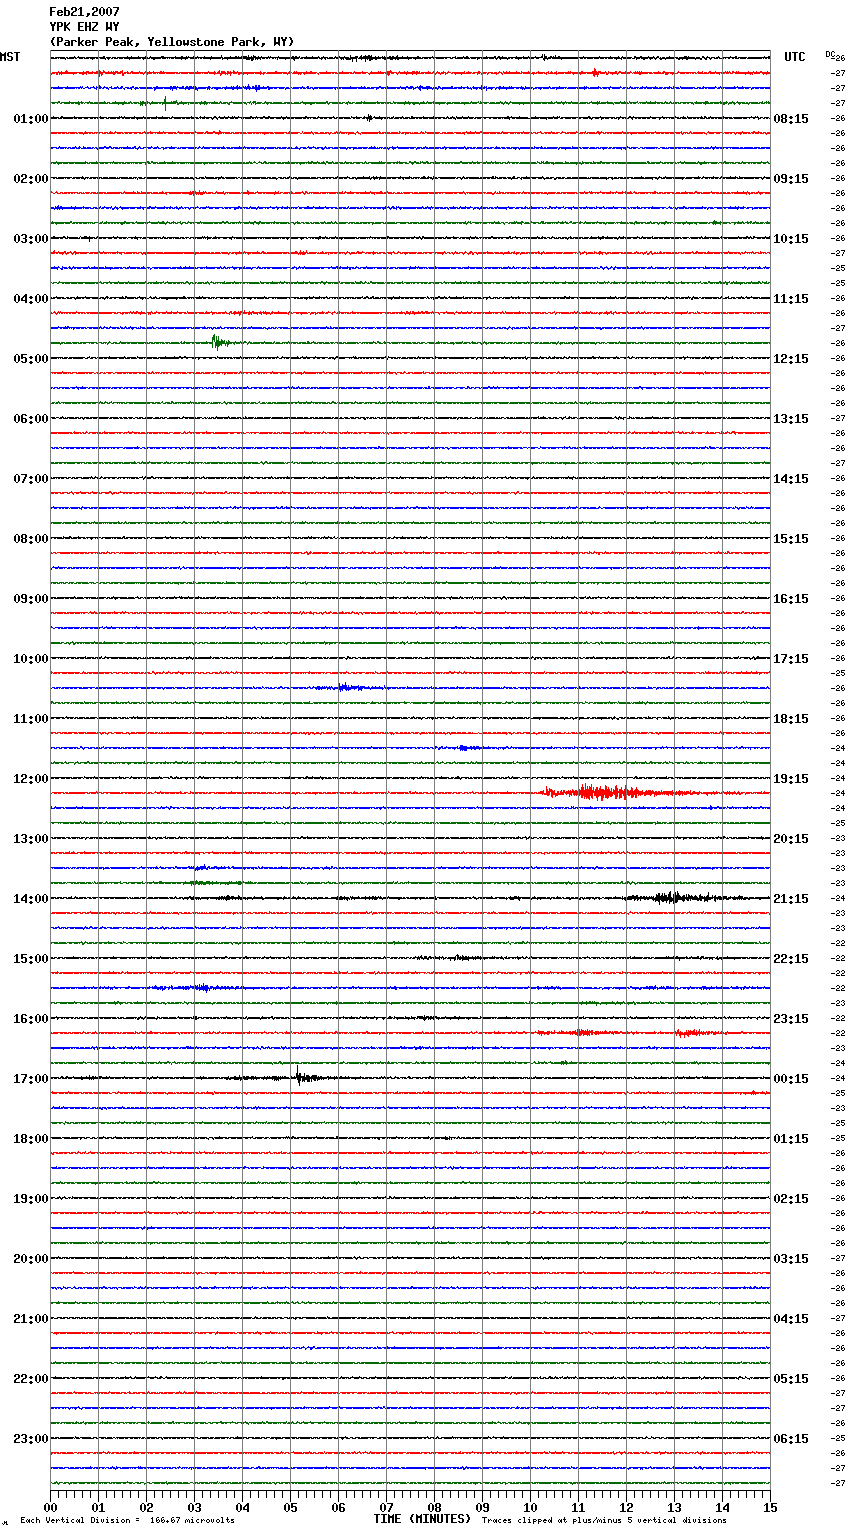Click the green seismic event on the 04:45 MST trace

[x=220, y=342]
